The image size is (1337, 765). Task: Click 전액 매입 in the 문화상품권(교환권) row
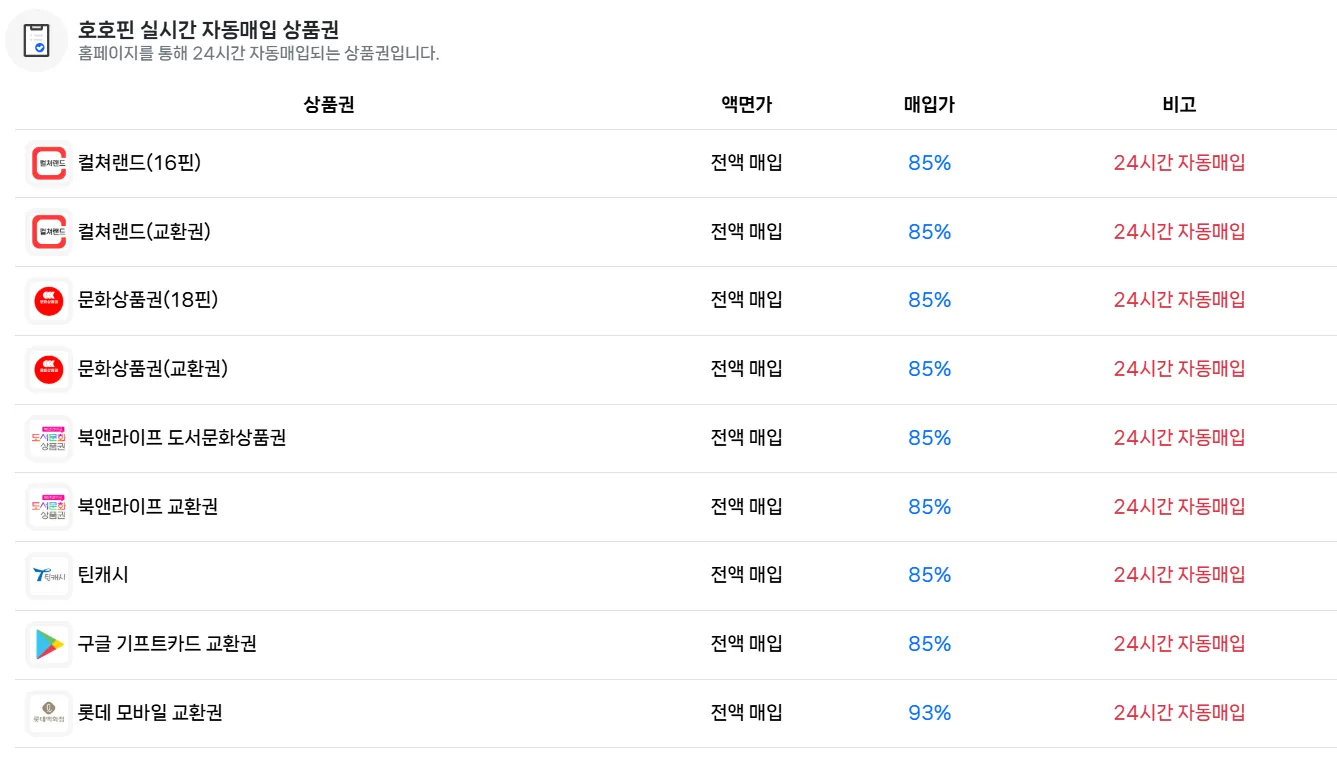(746, 369)
